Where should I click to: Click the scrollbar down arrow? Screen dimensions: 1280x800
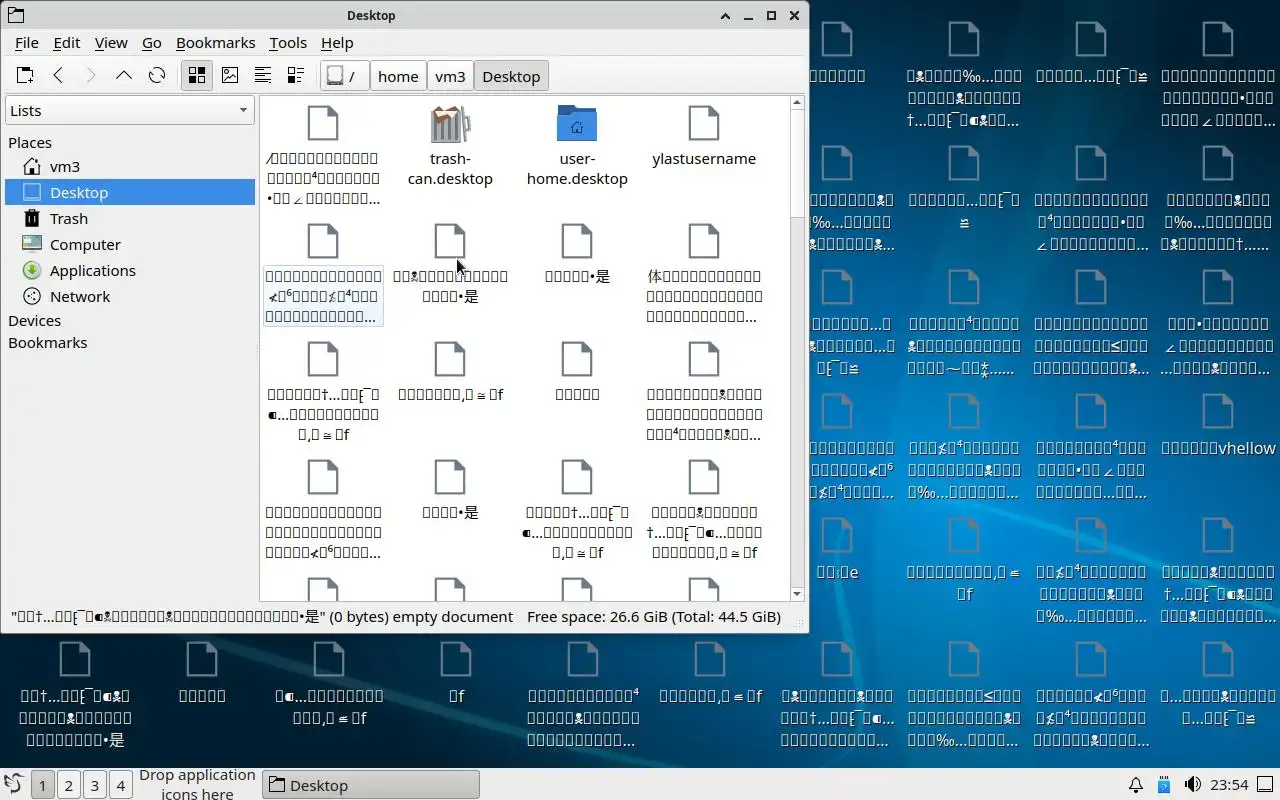797,594
